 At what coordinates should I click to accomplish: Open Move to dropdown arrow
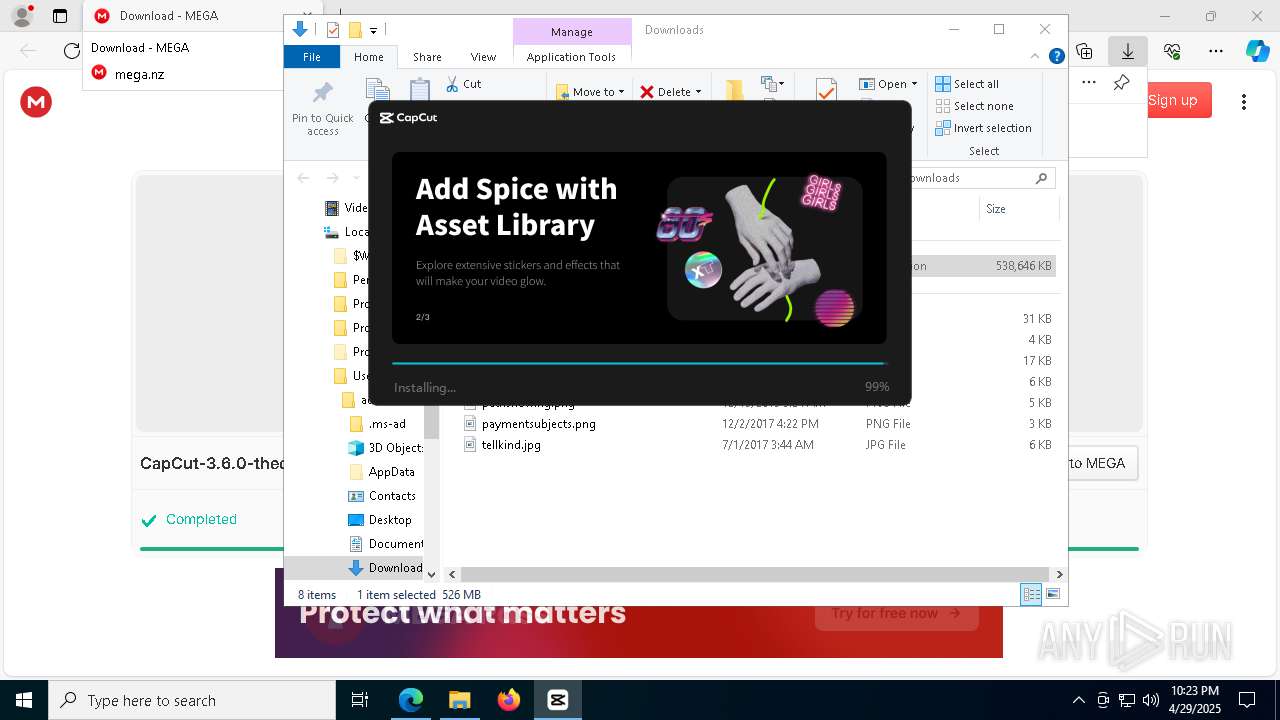(x=621, y=92)
